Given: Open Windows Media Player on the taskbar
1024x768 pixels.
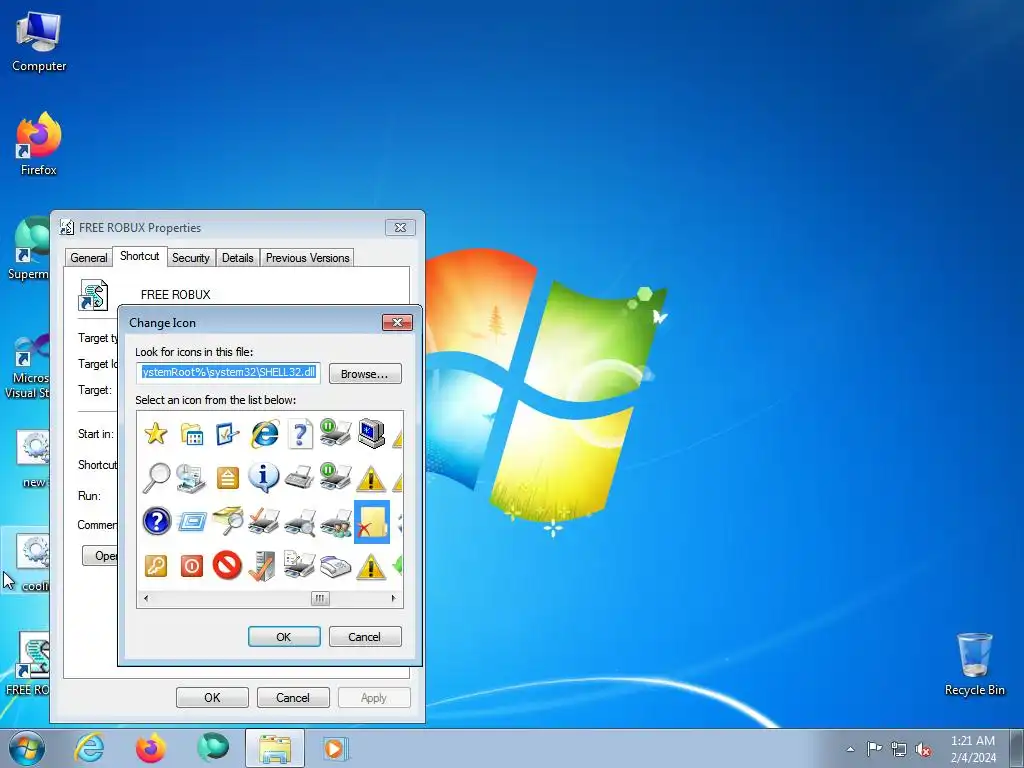Looking at the screenshot, I should (x=336, y=748).
